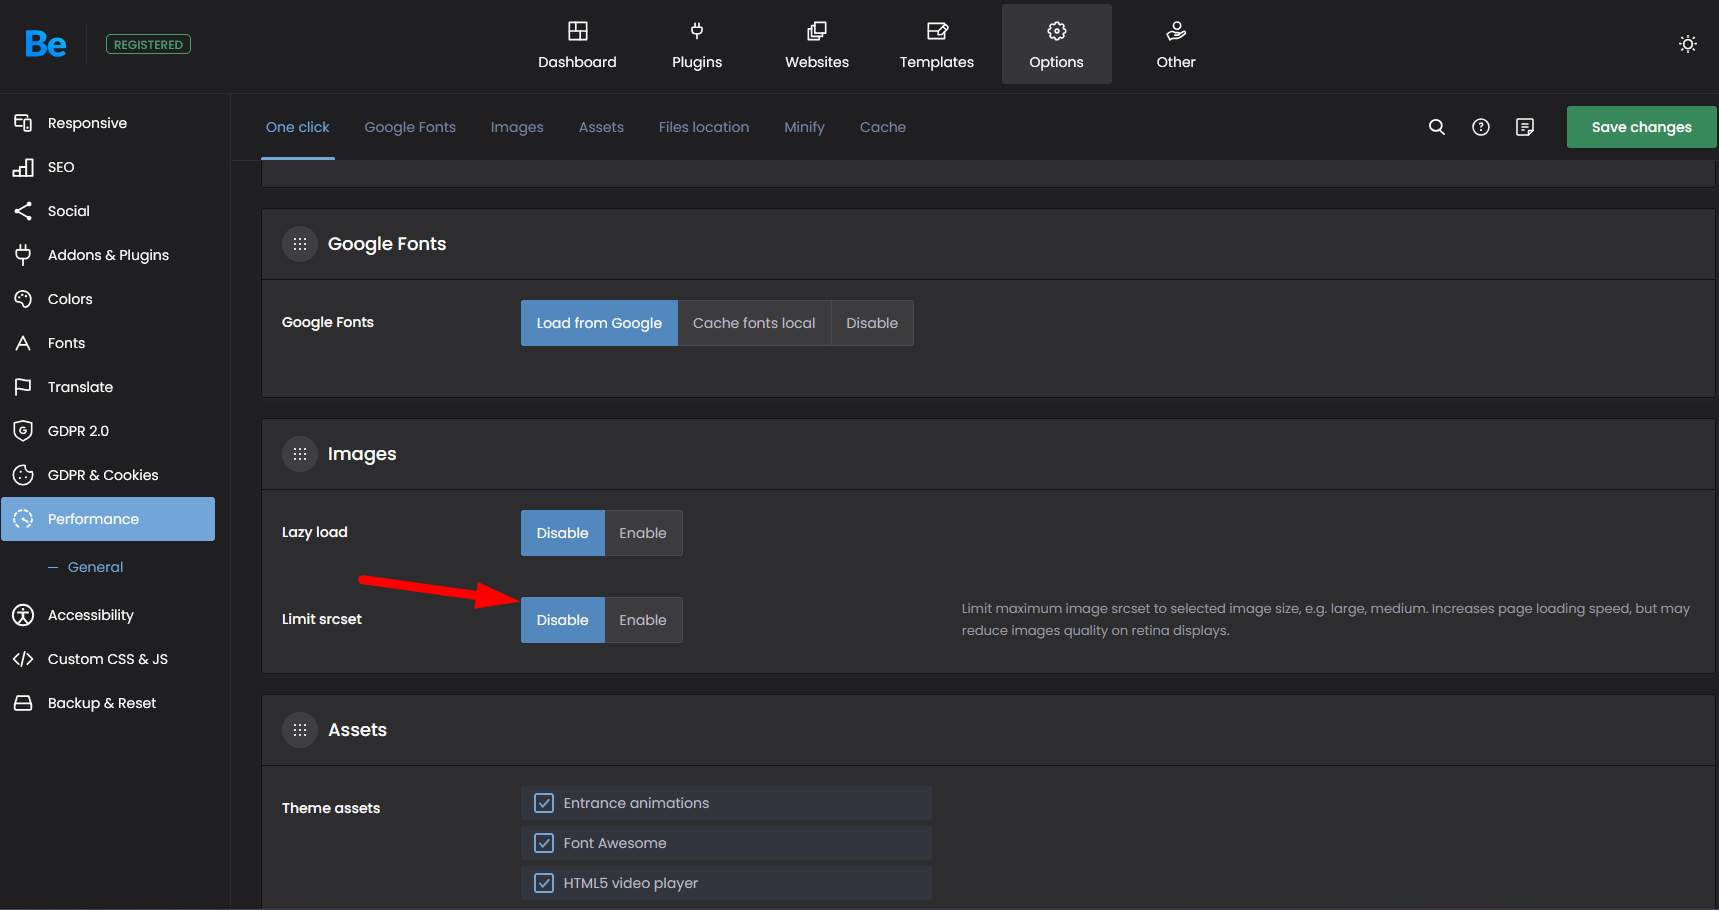Collapse the Images section handle
This screenshot has height=910, width=1719.
pos(300,454)
